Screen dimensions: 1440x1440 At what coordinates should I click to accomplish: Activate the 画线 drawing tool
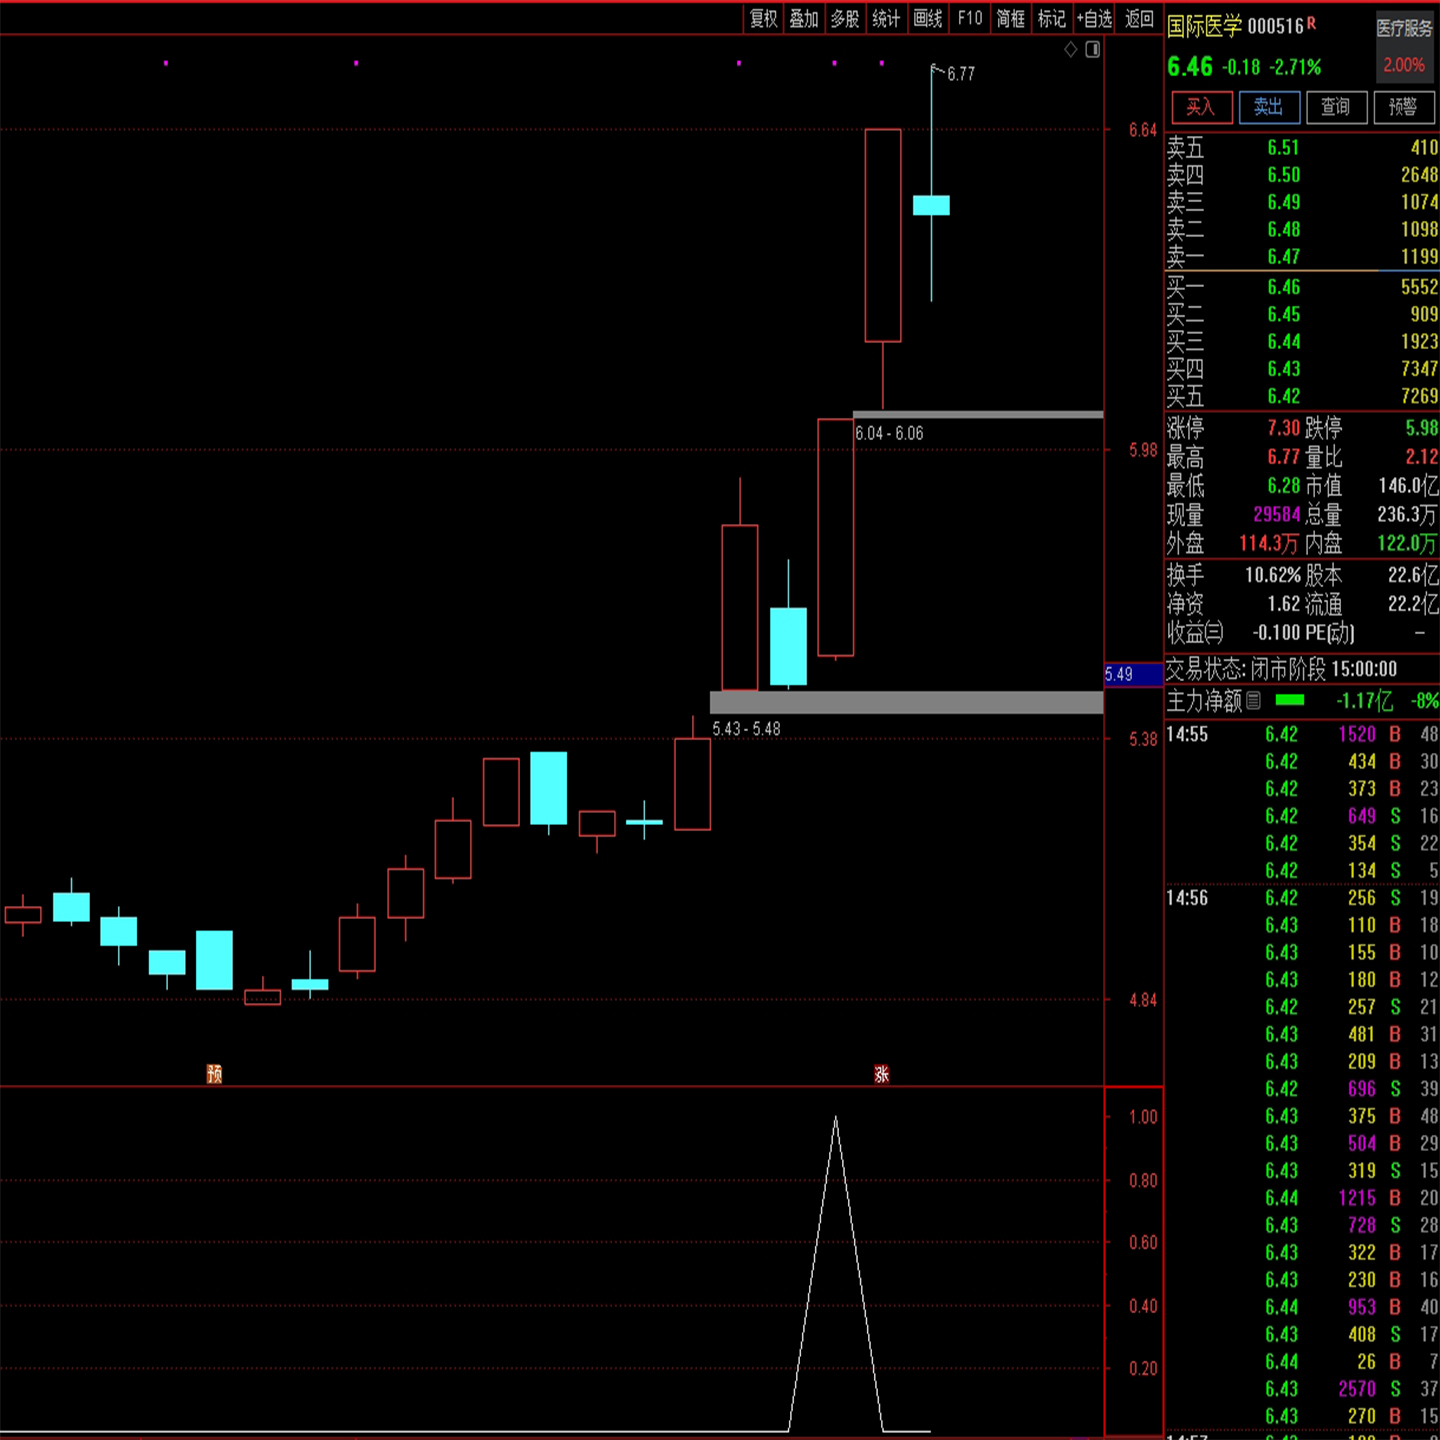tap(928, 18)
